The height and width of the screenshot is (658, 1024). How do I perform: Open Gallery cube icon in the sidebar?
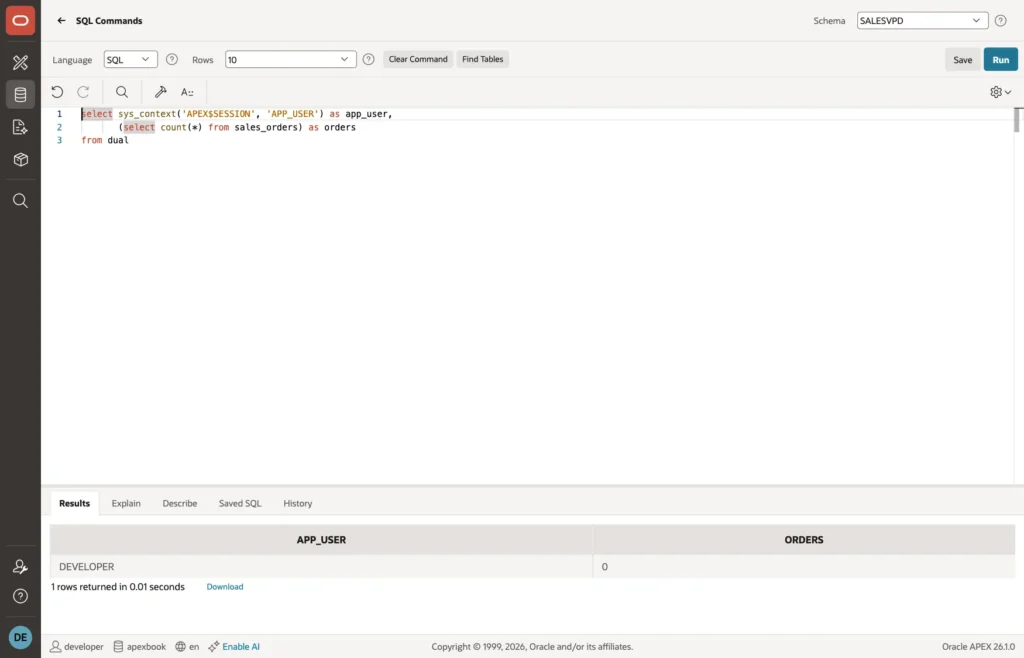coord(20,160)
